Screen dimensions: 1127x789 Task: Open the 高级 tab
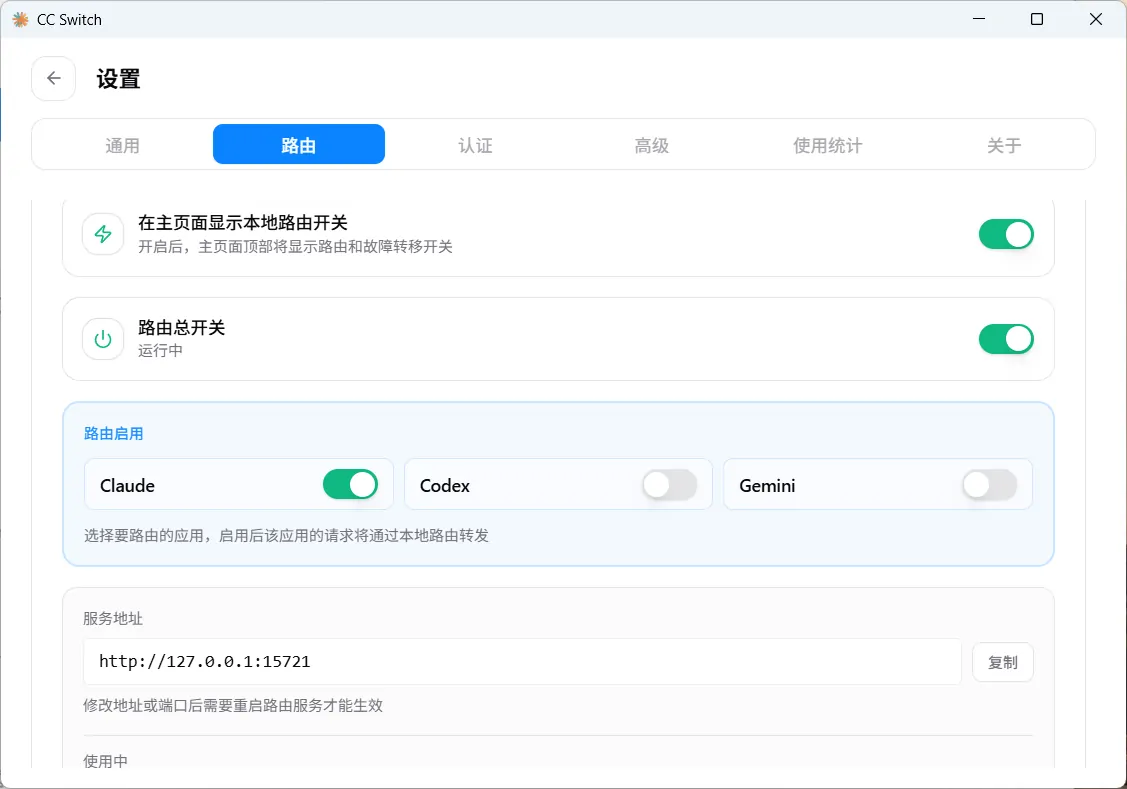[651, 144]
